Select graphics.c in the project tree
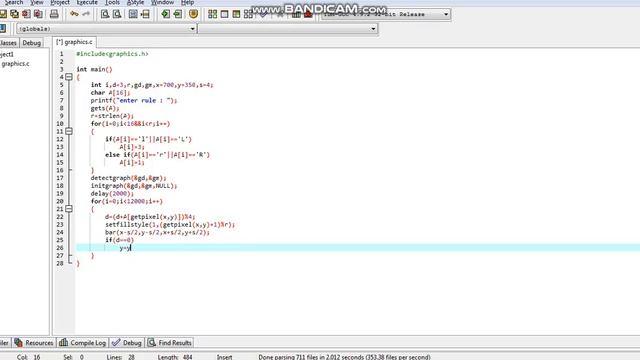The image size is (640, 360). [x=16, y=64]
